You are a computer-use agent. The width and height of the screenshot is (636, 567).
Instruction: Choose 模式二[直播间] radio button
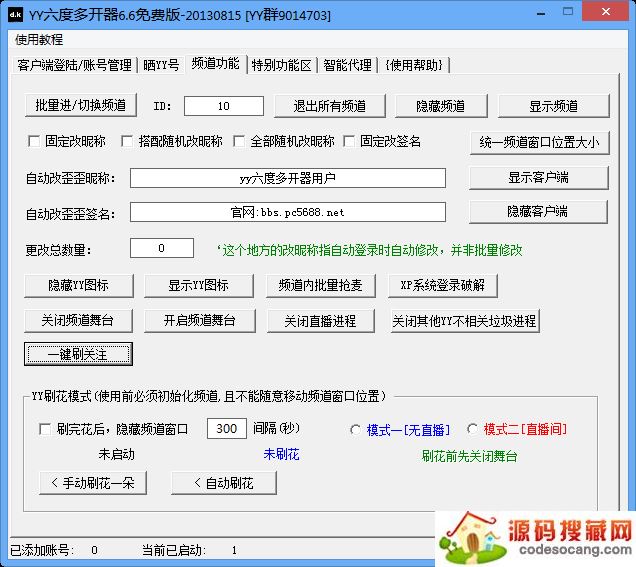[473, 429]
